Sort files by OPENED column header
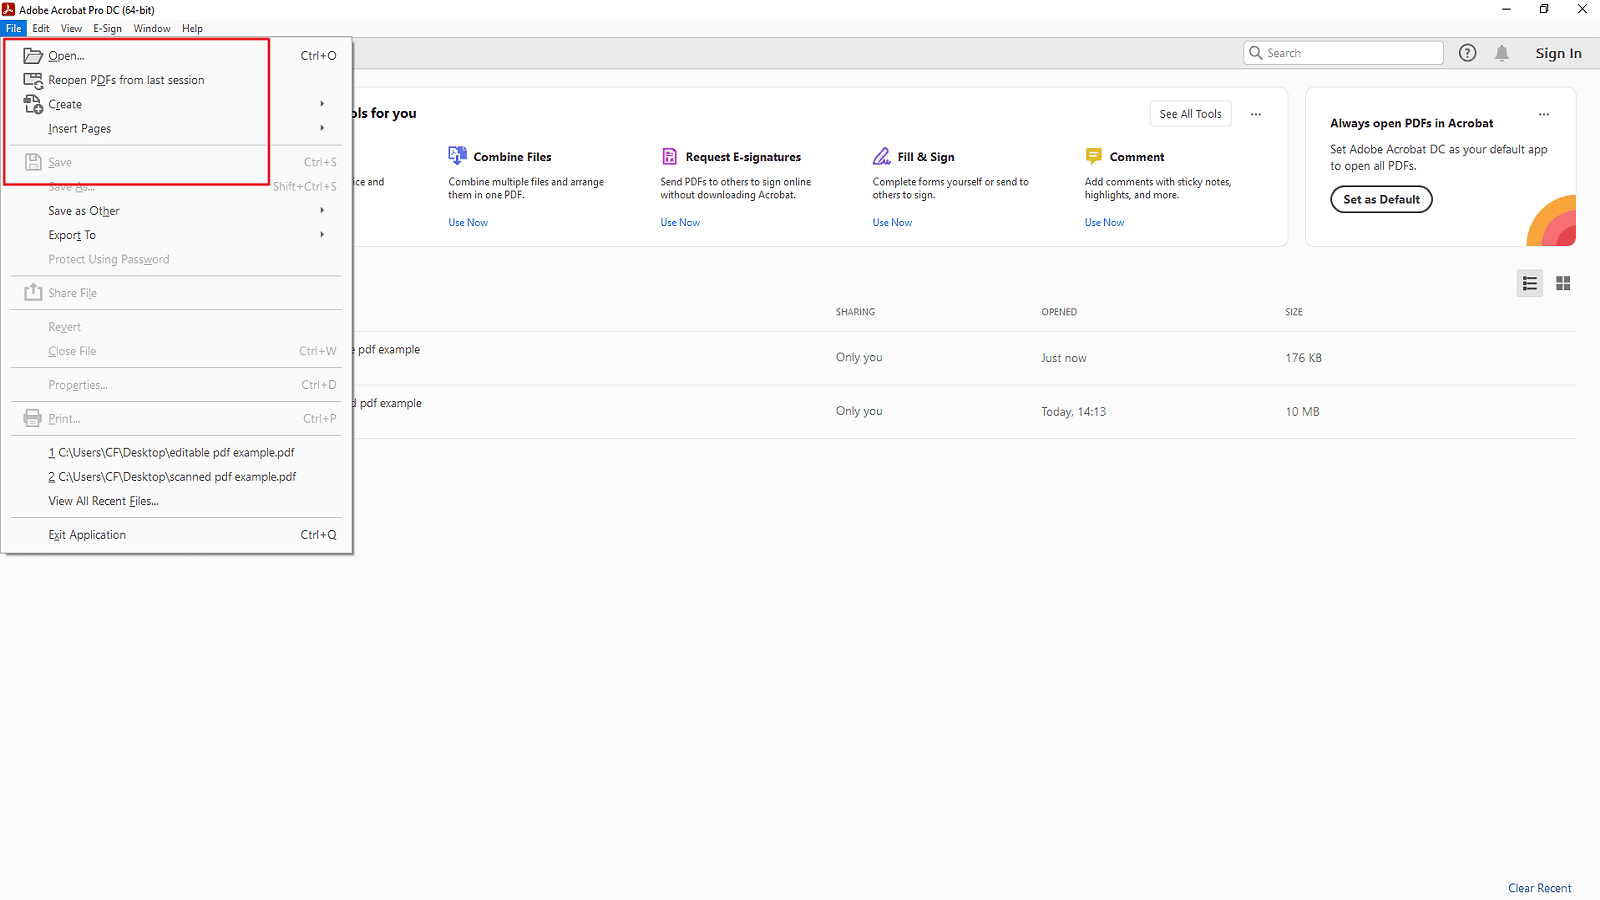1600x900 pixels. [1059, 312]
